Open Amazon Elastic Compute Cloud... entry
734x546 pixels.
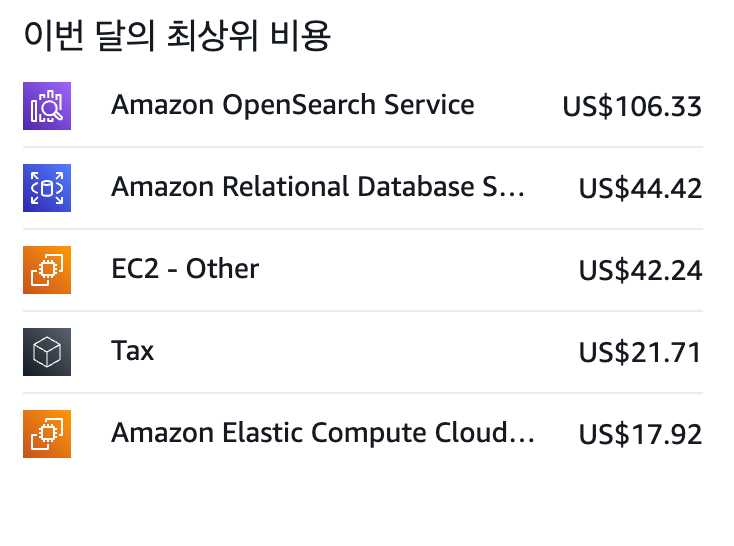pos(323,433)
